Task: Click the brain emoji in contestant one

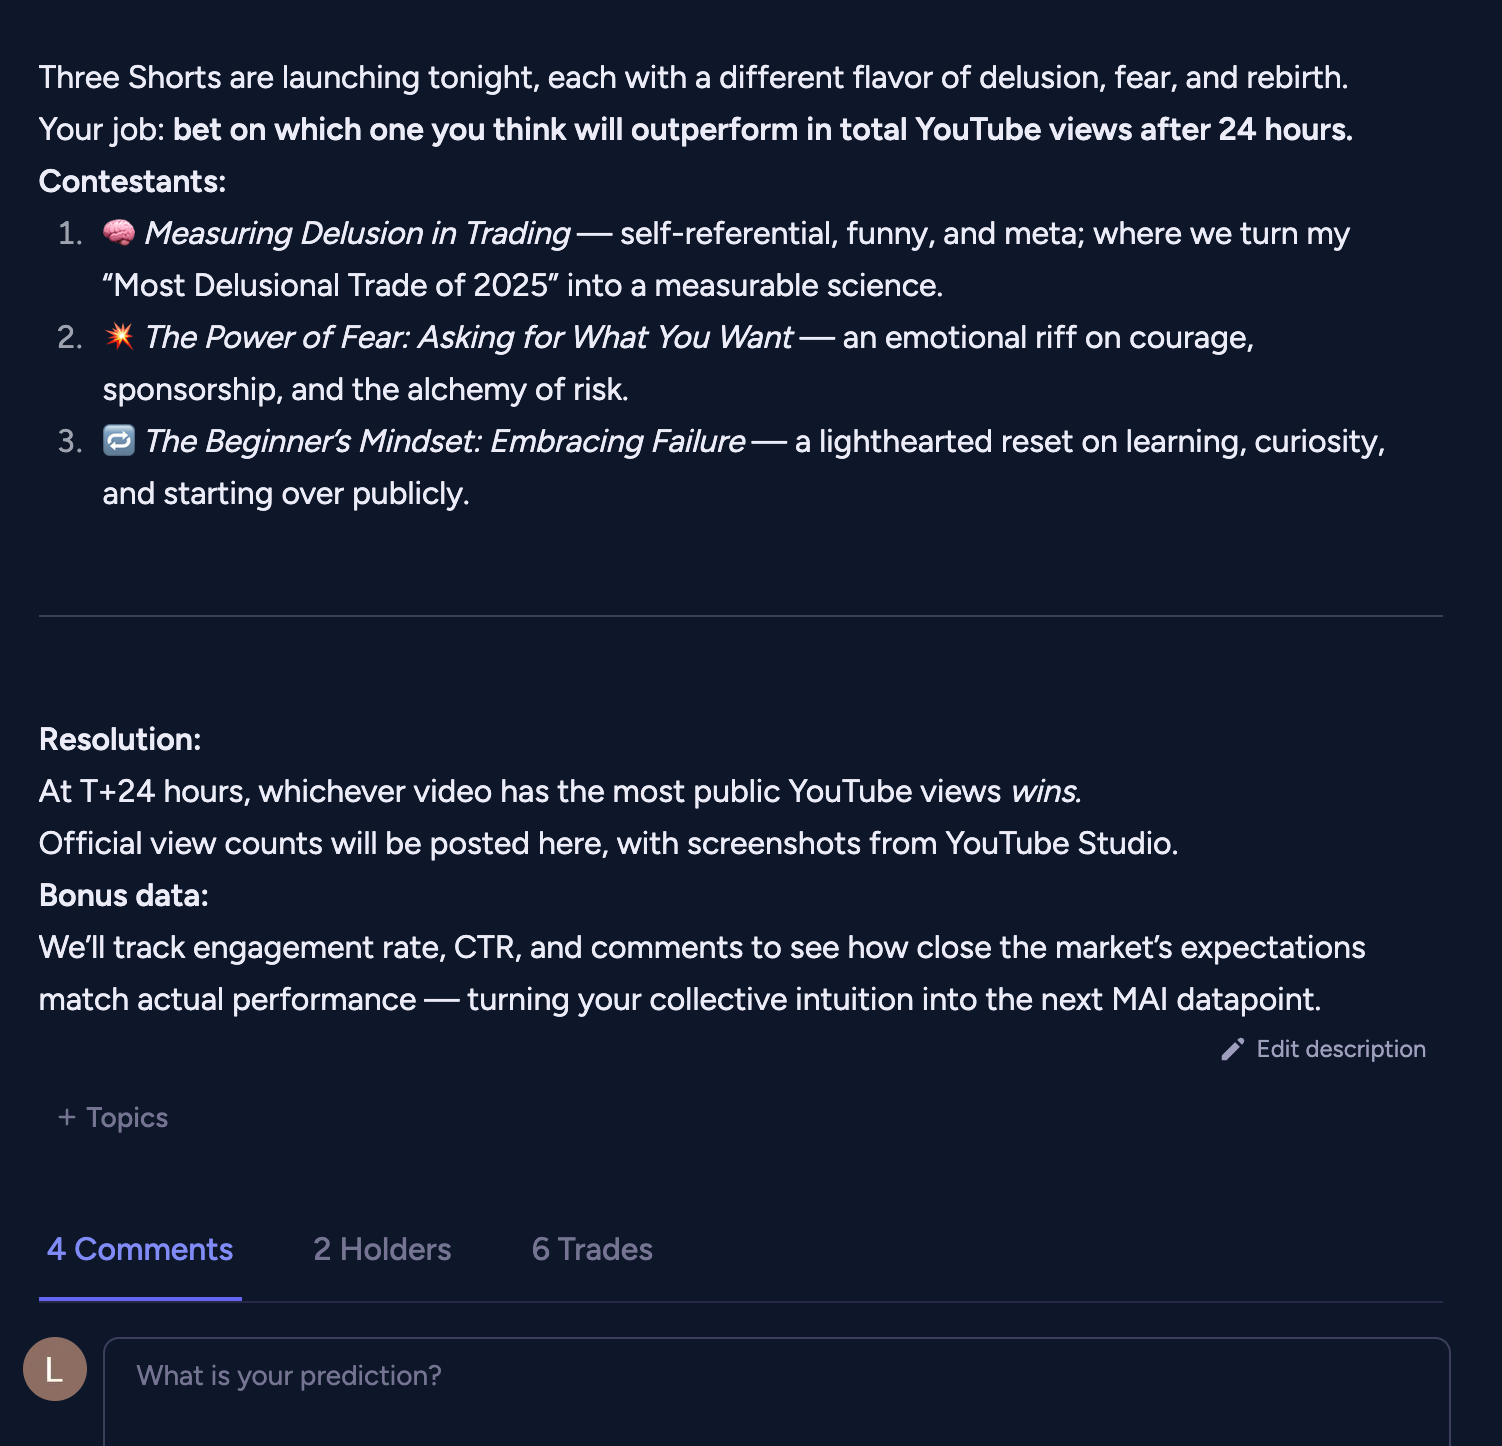Action: tap(119, 233)
